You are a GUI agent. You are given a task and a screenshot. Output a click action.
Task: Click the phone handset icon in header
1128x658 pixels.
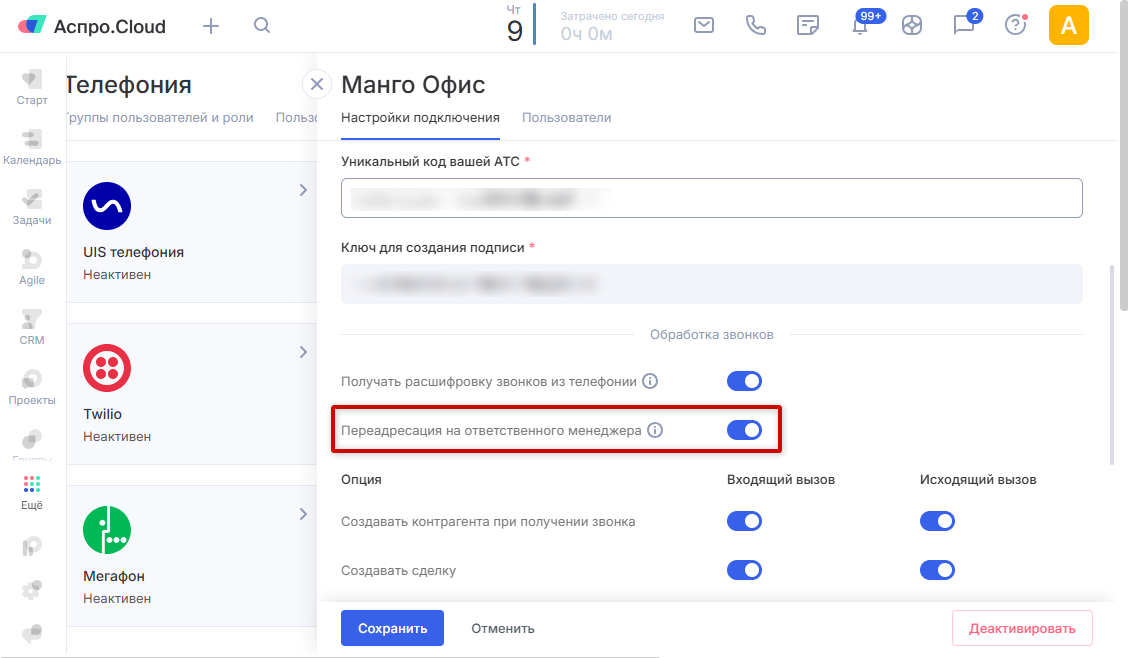pyautogui.click(x=755, y=25)
